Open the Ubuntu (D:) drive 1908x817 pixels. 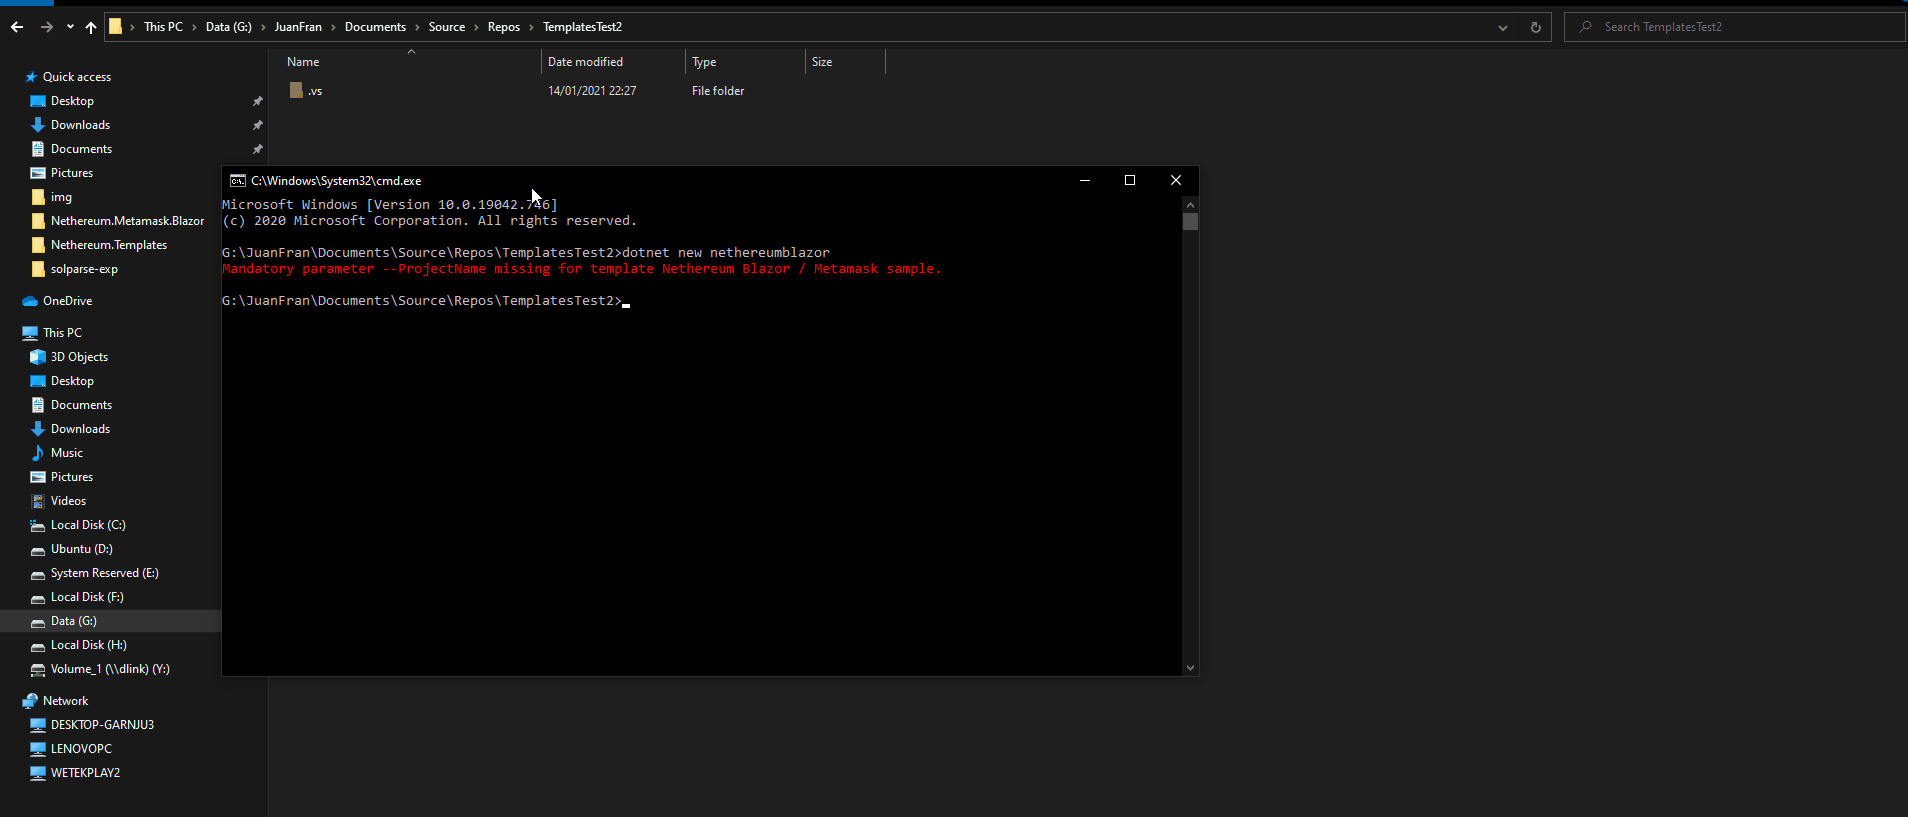[81, 549]
